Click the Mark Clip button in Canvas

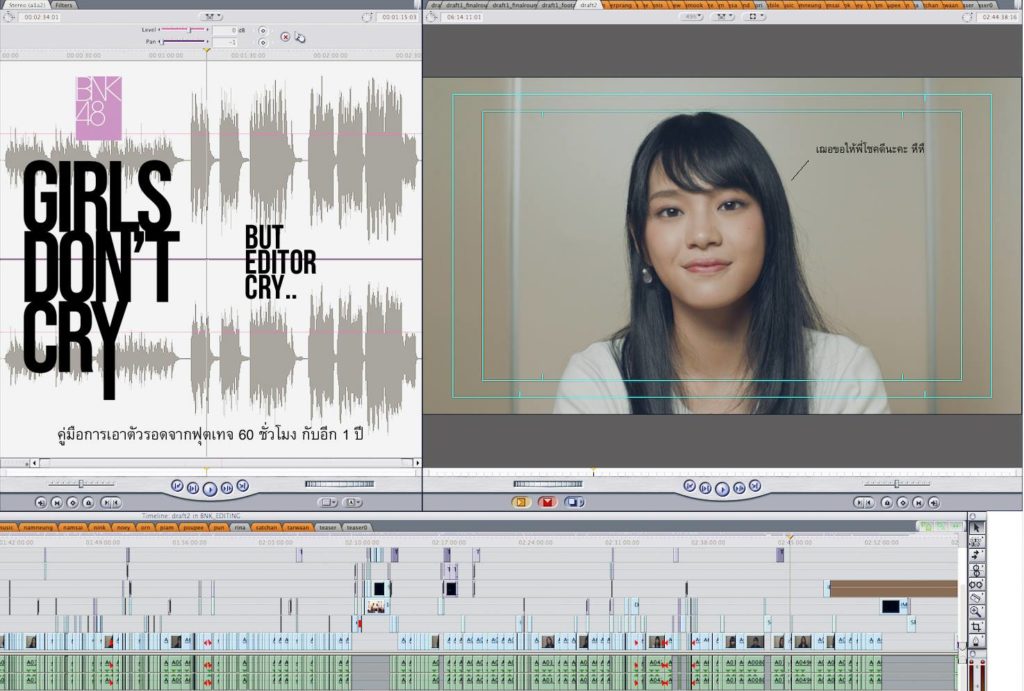click(x=918, y=503)
